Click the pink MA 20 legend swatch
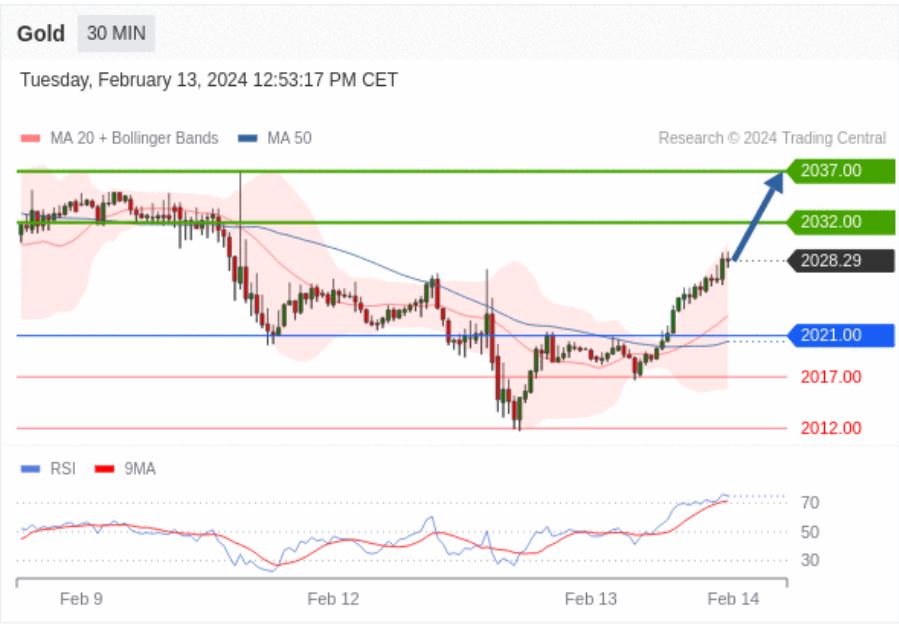Image resolution: width=899 pixels, height=638 pixels. (30, 138)
